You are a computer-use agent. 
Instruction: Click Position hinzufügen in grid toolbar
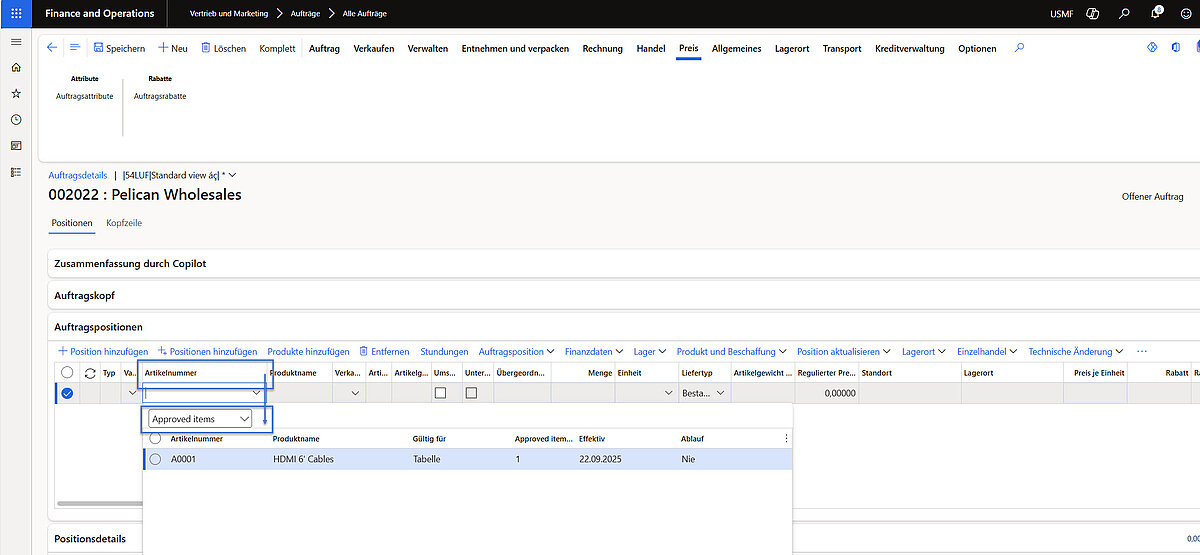pos(103,352)
